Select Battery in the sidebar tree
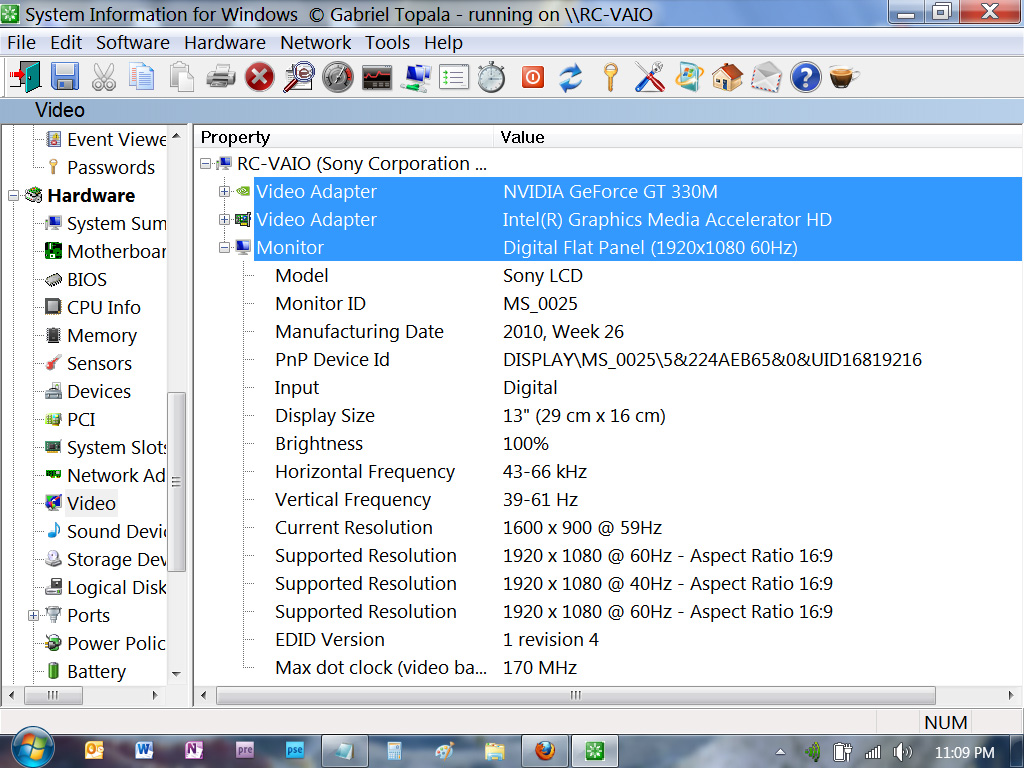 [x=97, y=671]
